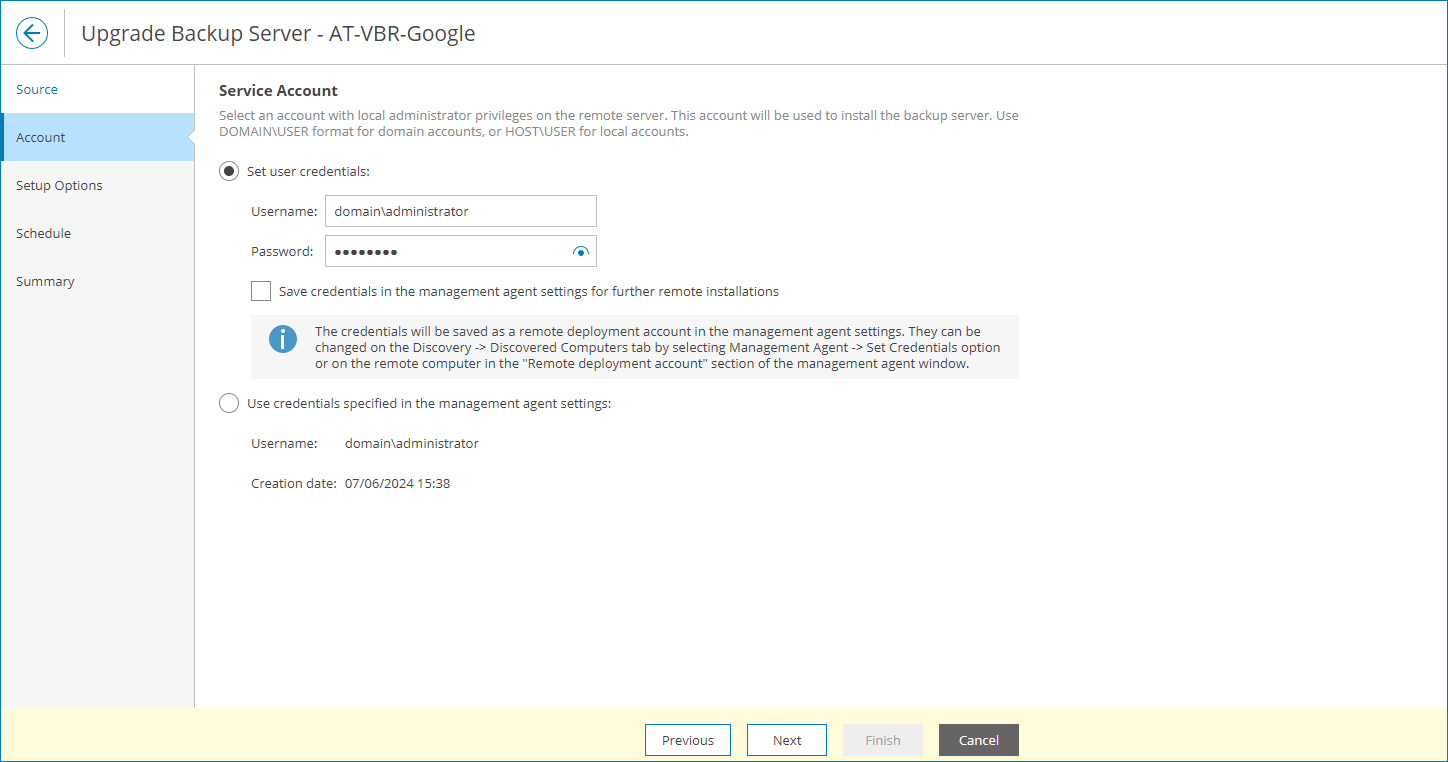Click the domain\administrator username shown under agent settings

point(410,443)
